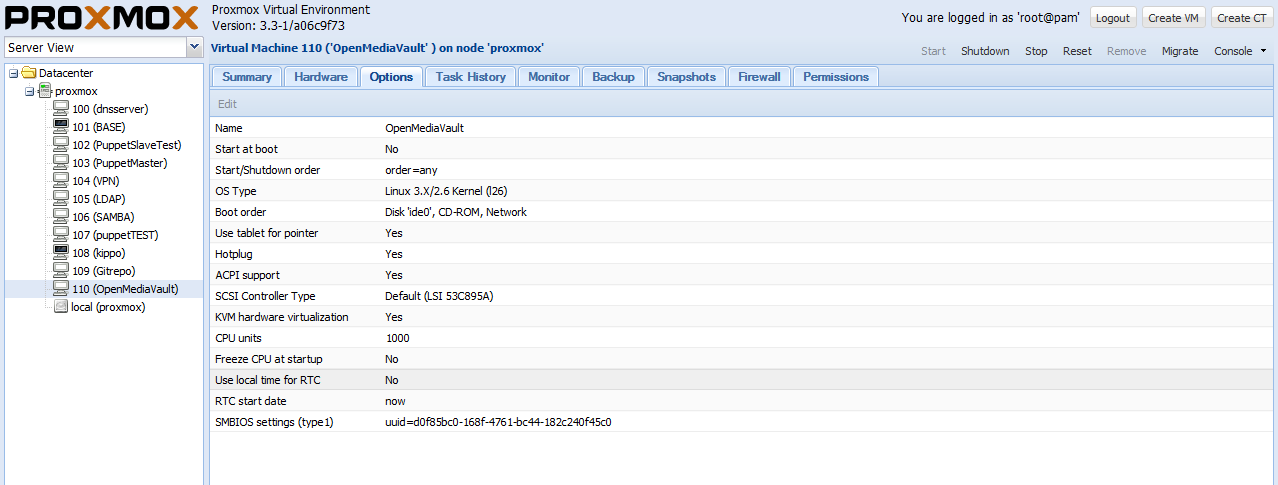Click the VM icon beside 109 (Gitrepo)
This screenshot has height=485, width=1278.
(x=61, y=271)
